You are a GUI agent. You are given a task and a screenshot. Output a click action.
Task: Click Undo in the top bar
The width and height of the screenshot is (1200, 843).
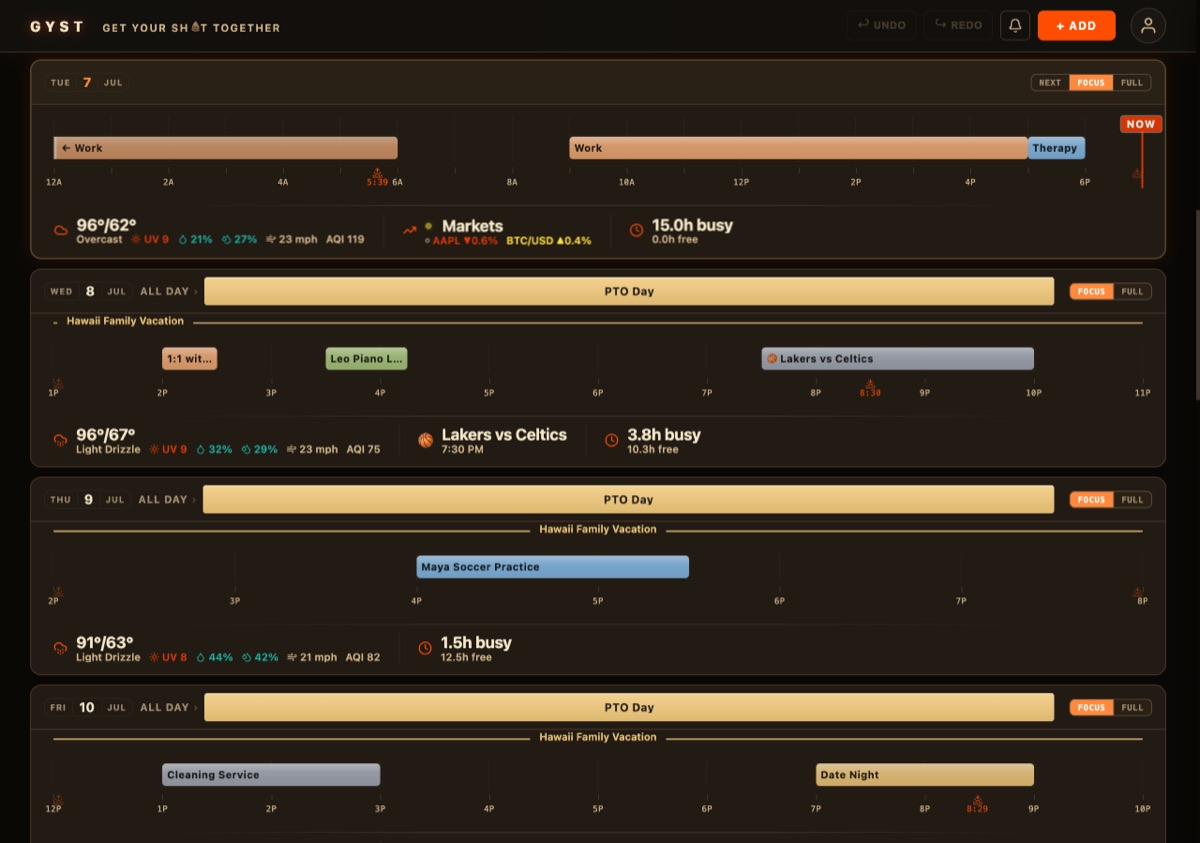click(881, 25)
